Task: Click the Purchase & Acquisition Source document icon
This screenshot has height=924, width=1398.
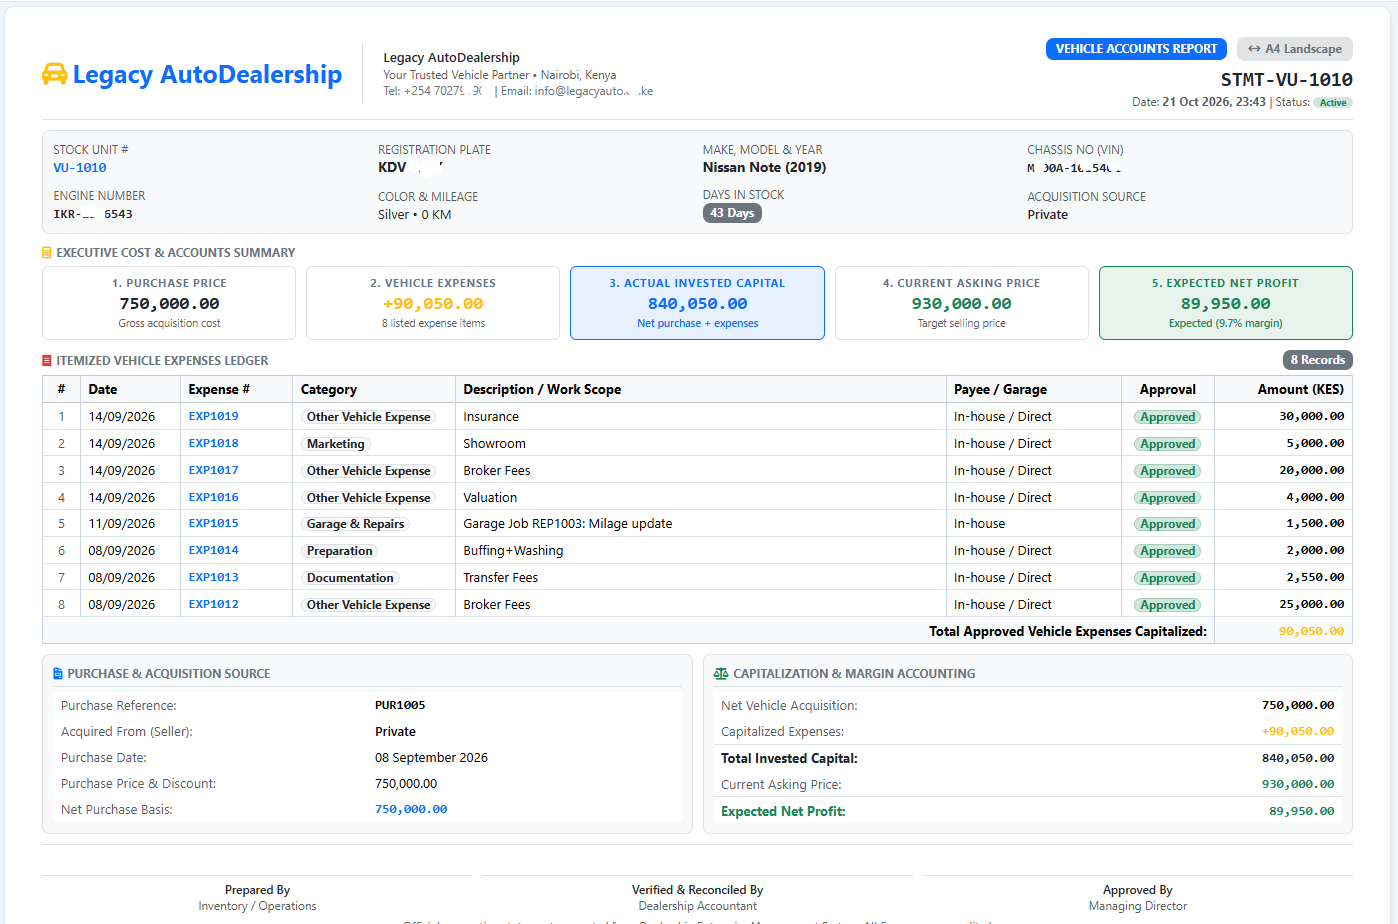Action: [58, 674]
